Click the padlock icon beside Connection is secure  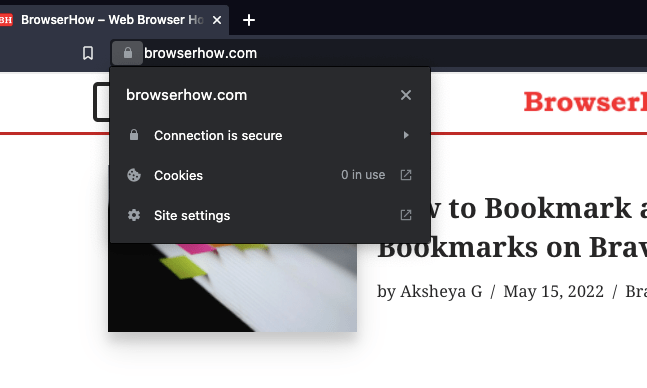click(x=134, y=135)
